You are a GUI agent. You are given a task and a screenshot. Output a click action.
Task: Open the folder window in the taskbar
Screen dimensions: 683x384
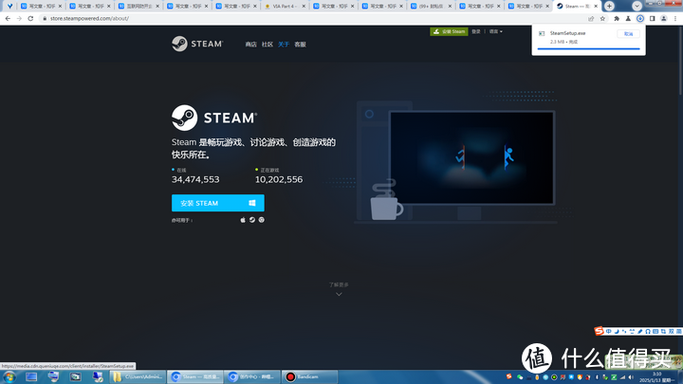coord(138,377)
